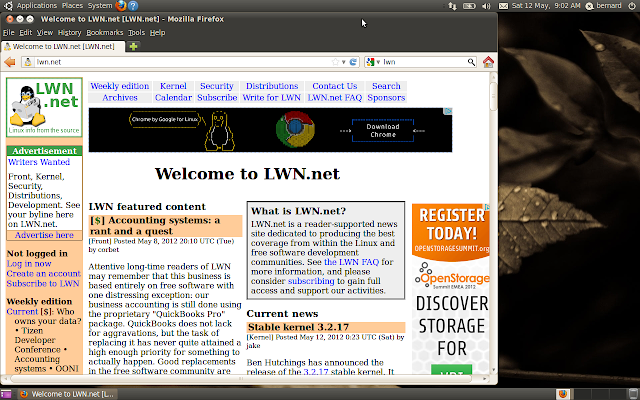Open the Search link in navigation

click(x=386, y=86)
